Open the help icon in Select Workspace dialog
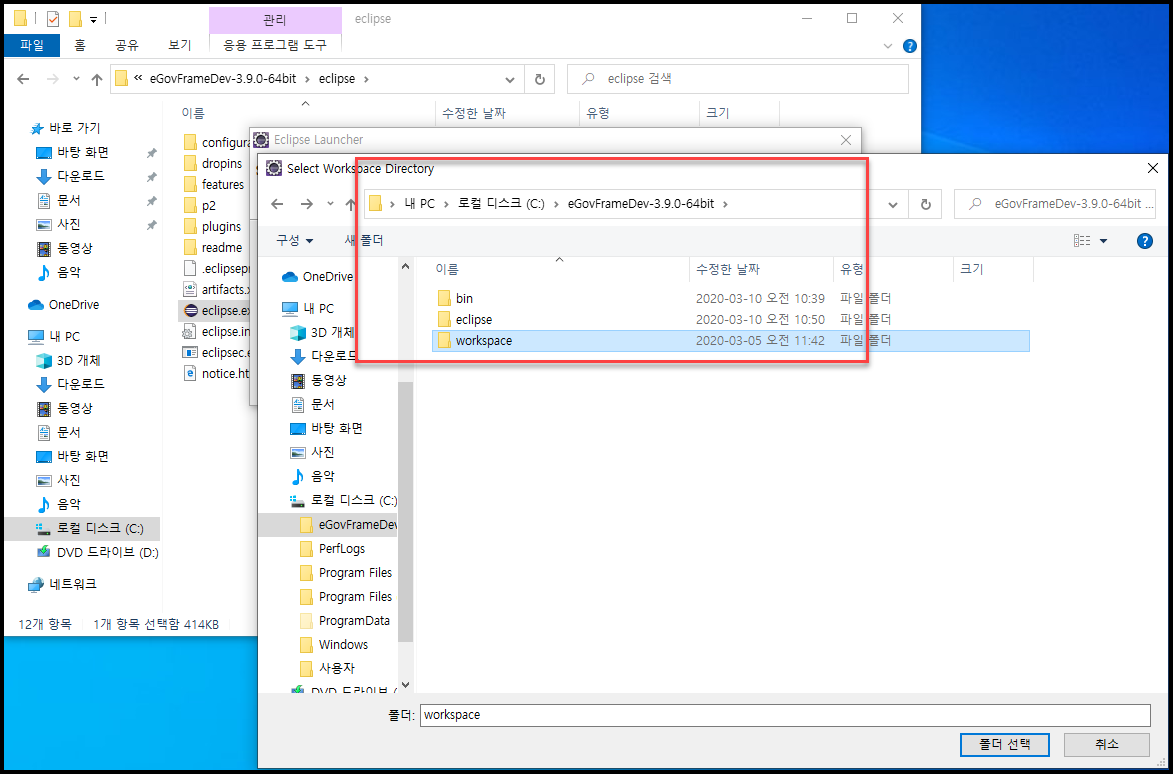 coord(1144,241)
